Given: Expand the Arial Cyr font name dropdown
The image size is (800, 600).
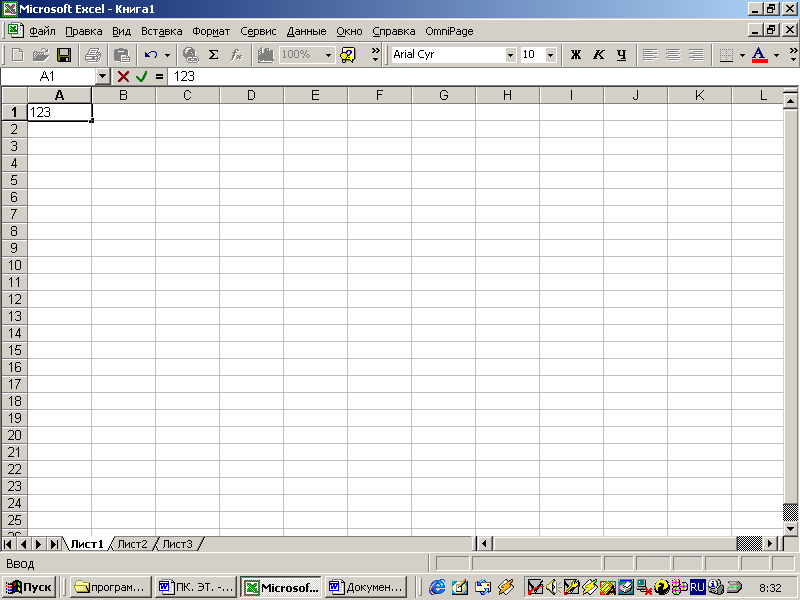Looking at the screenshot, I should (510, 55).
